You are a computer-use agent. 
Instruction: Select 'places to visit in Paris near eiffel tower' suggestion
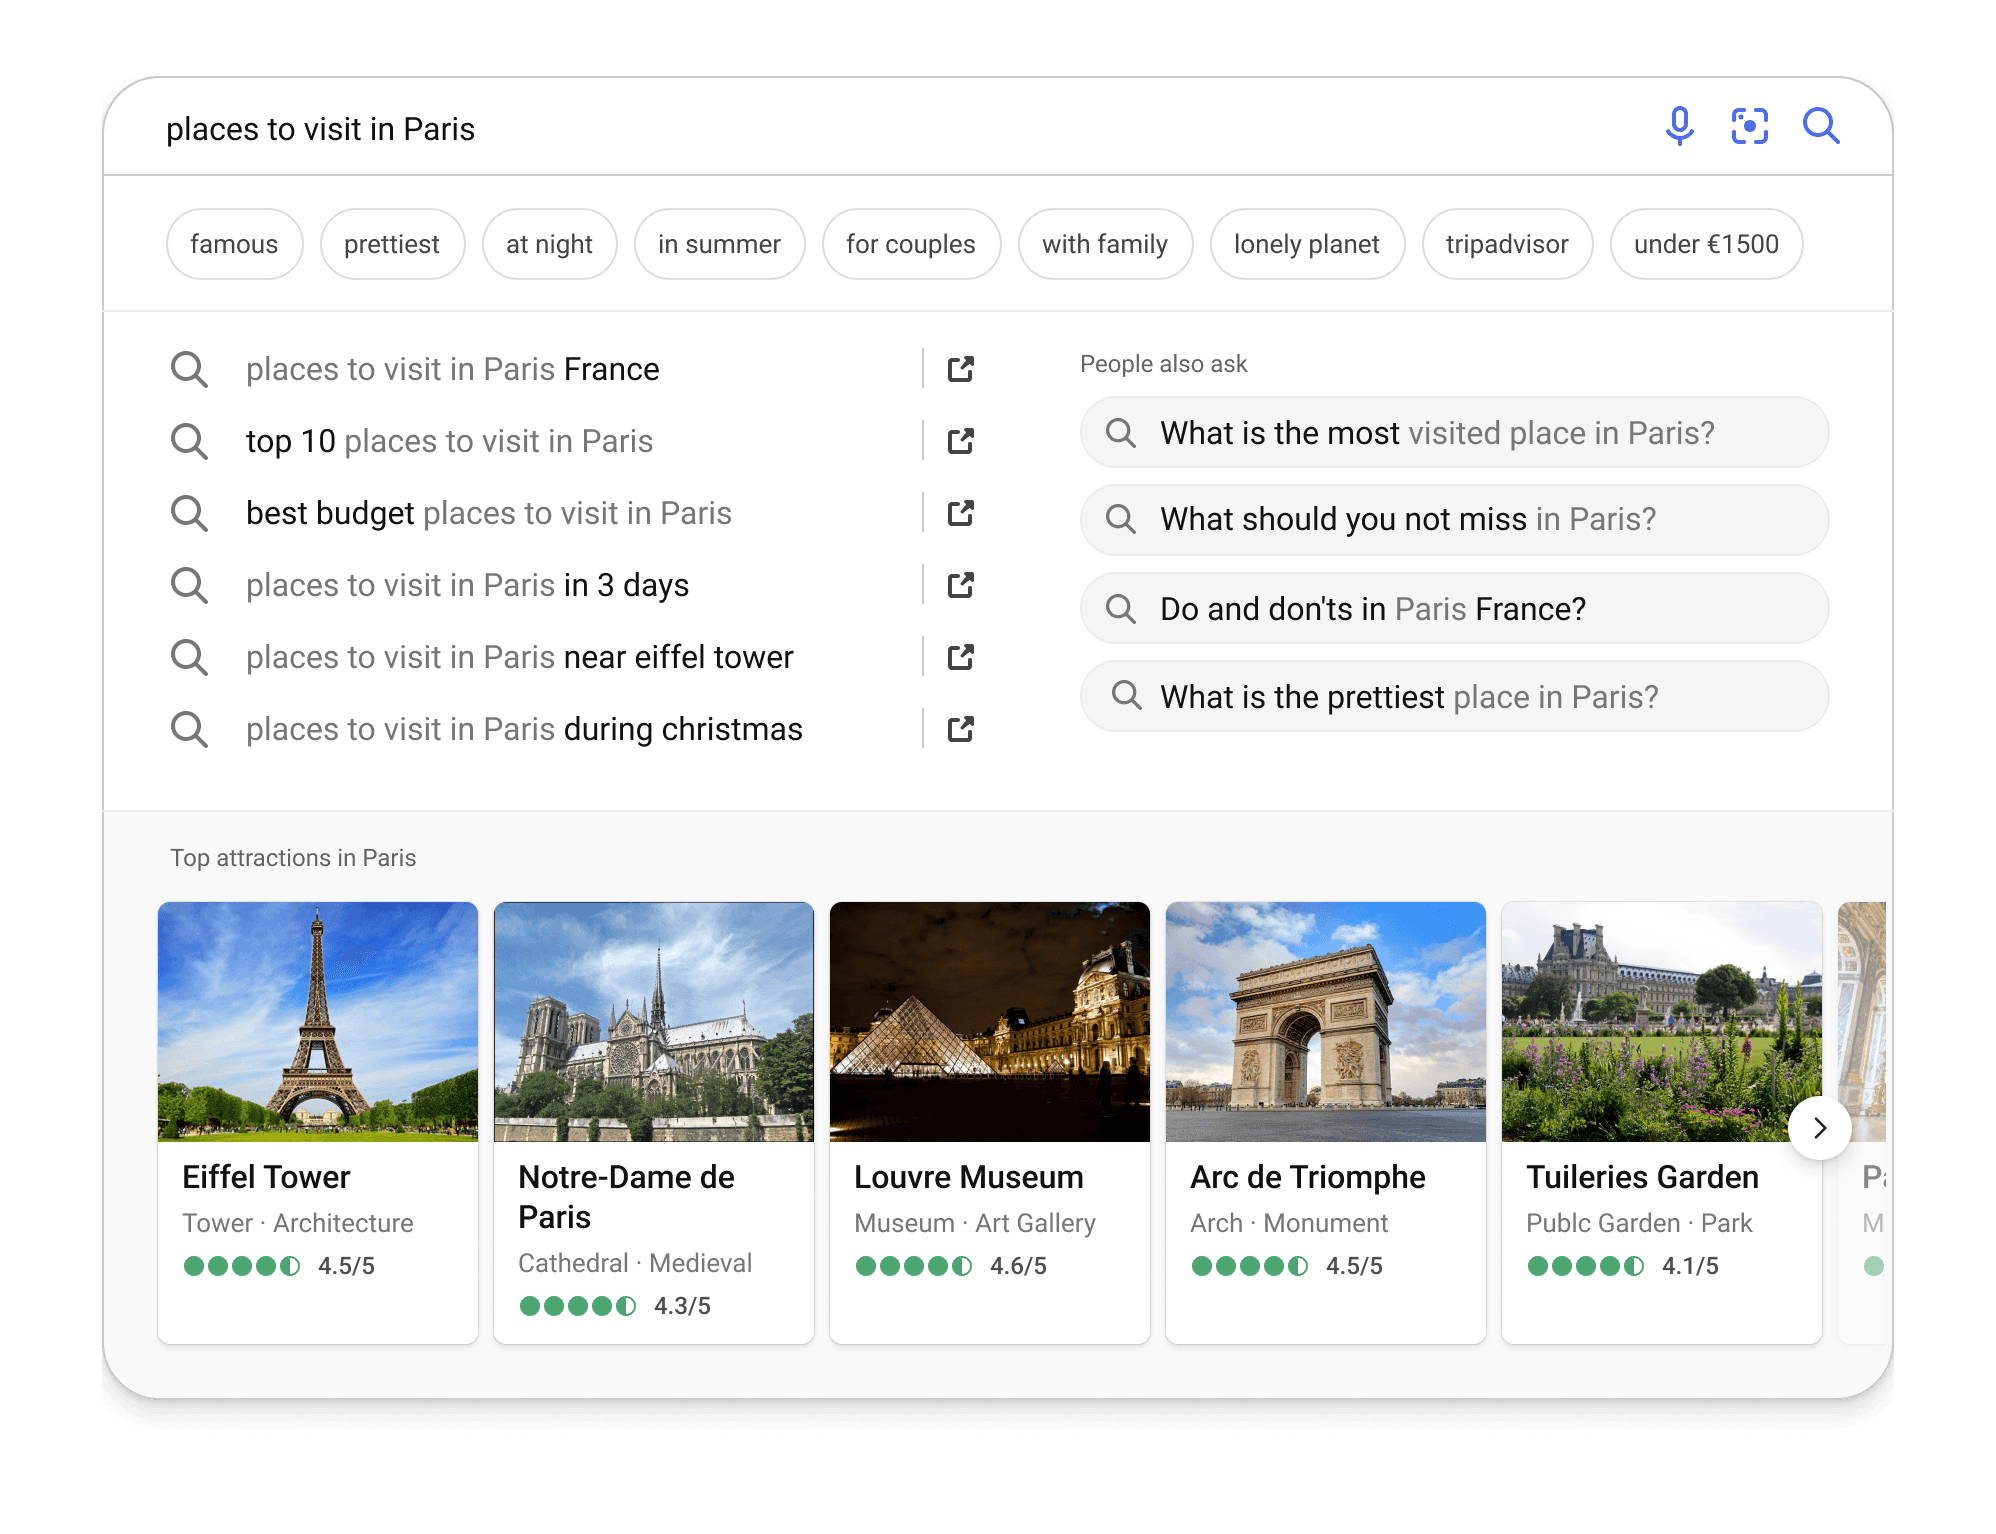(519, 657)
